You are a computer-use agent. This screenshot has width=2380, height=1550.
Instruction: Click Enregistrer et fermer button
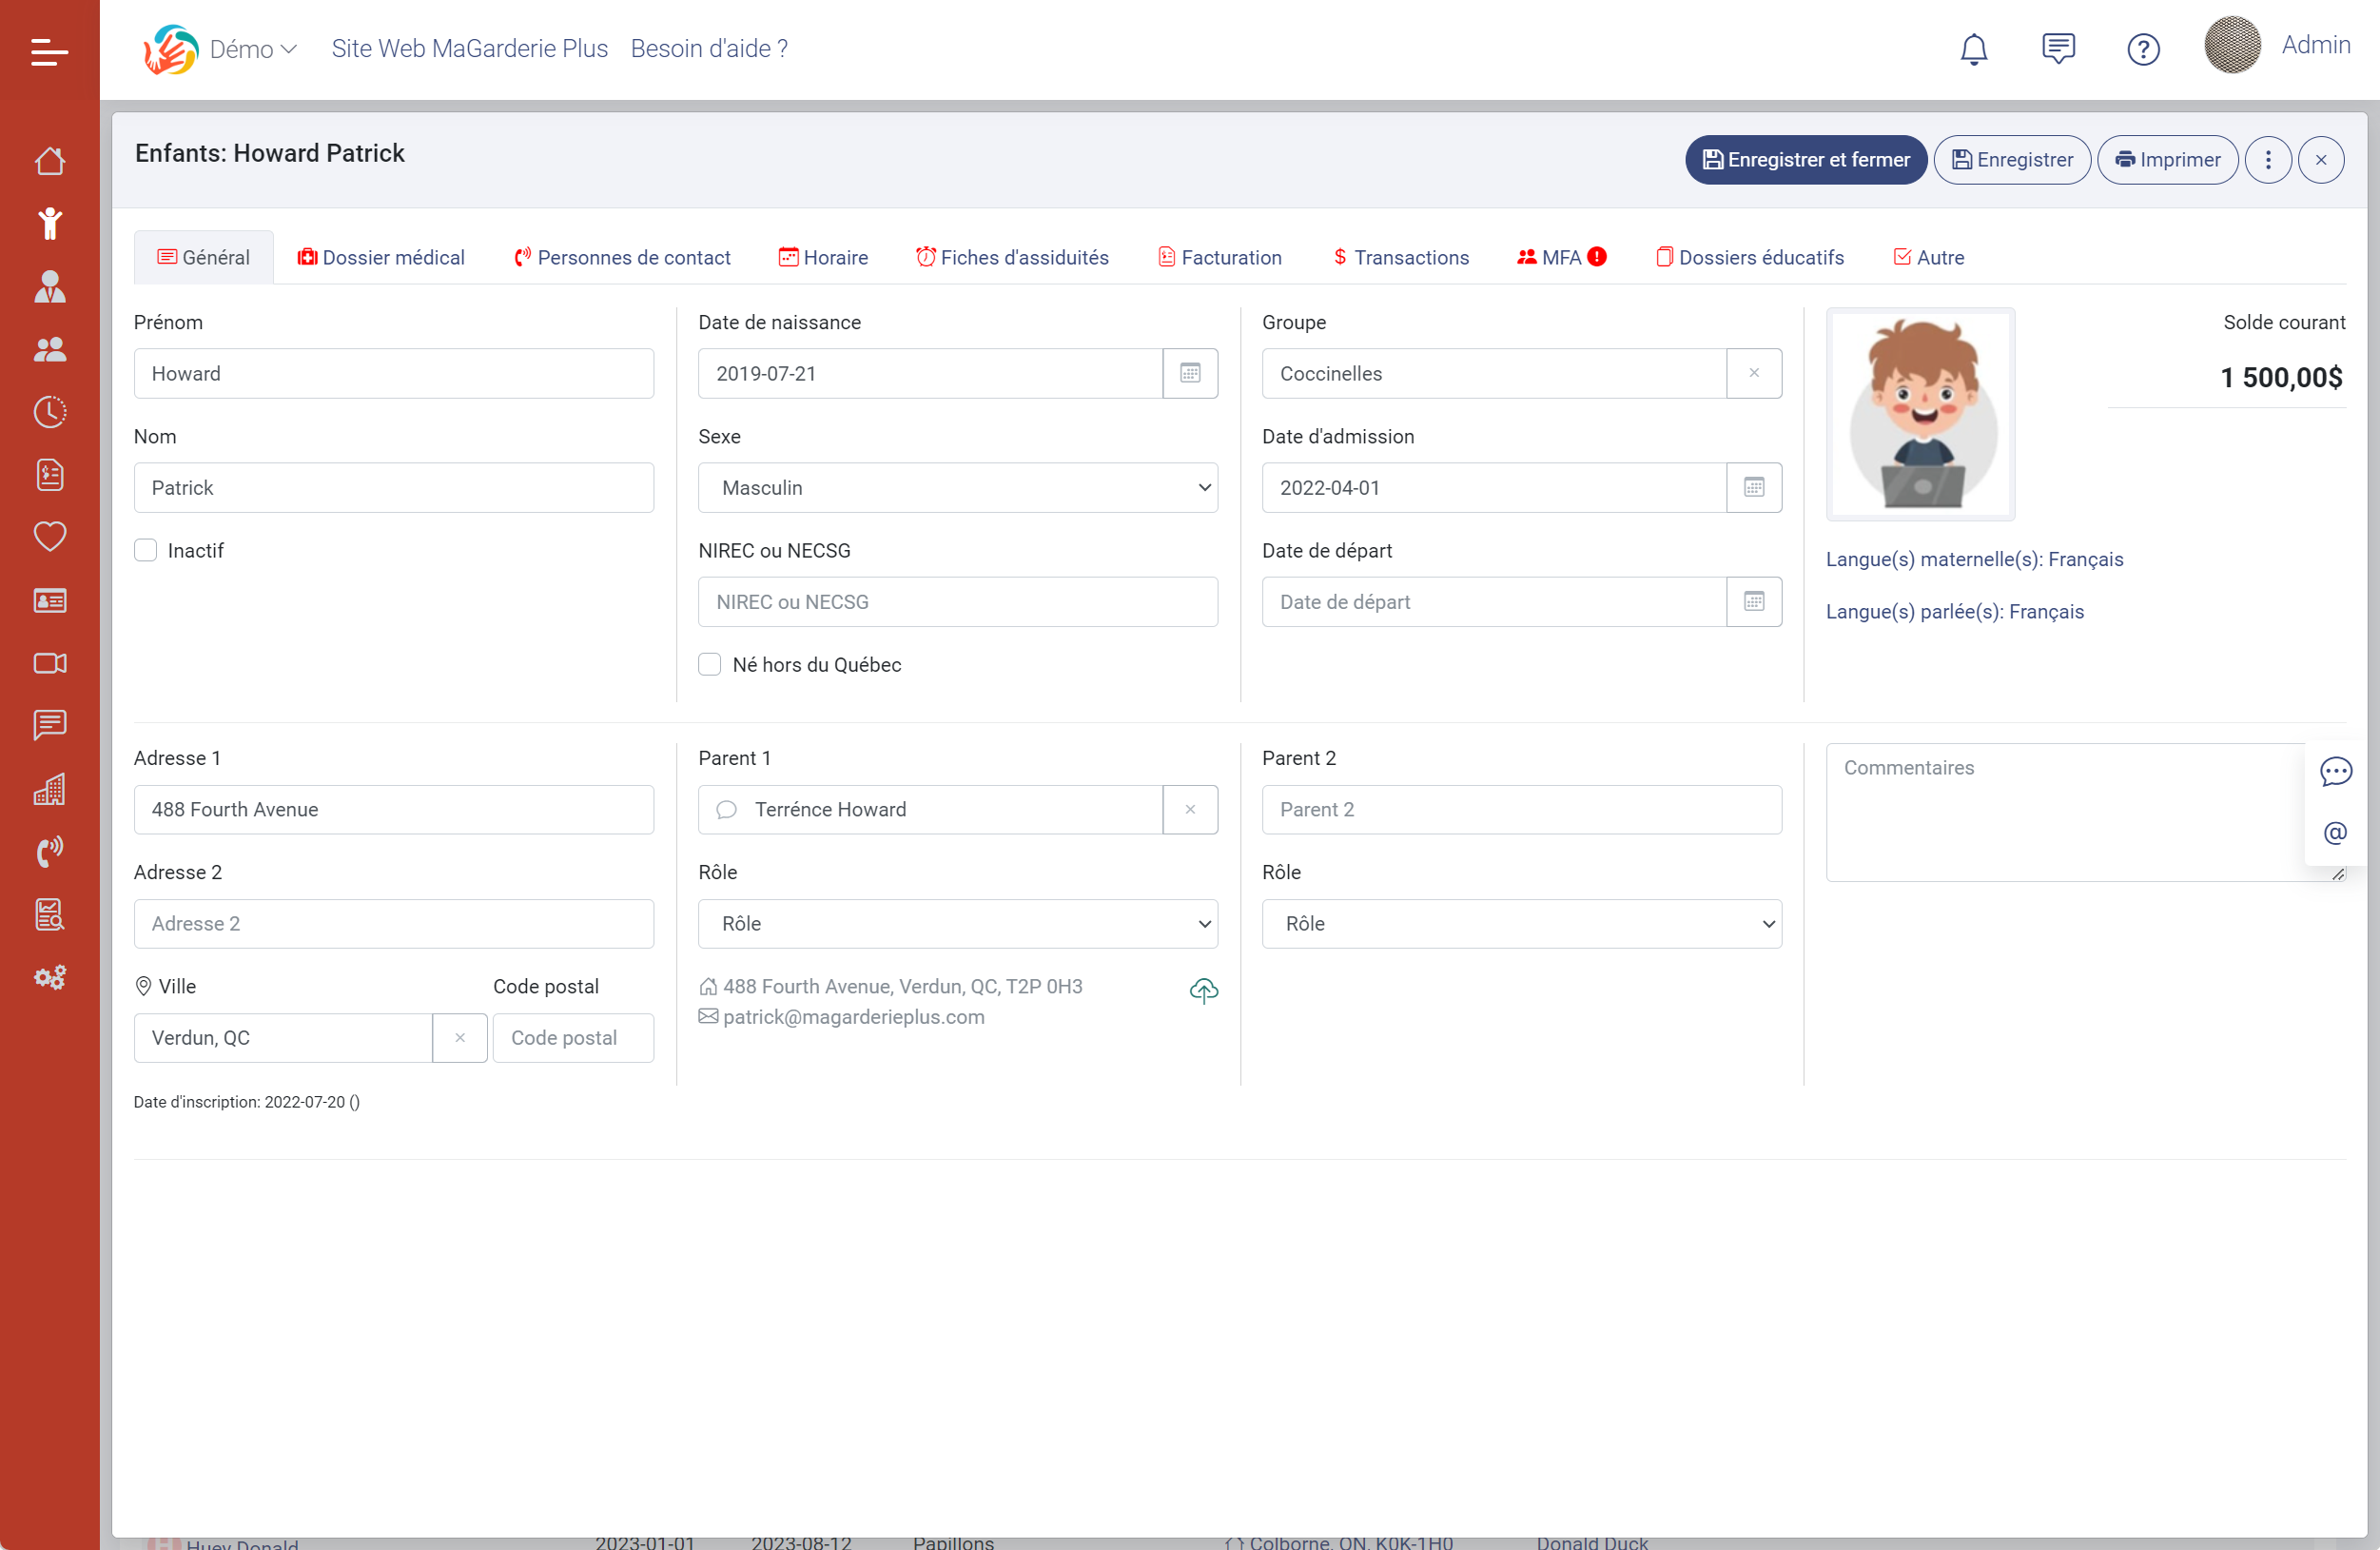pos(1805,160)
